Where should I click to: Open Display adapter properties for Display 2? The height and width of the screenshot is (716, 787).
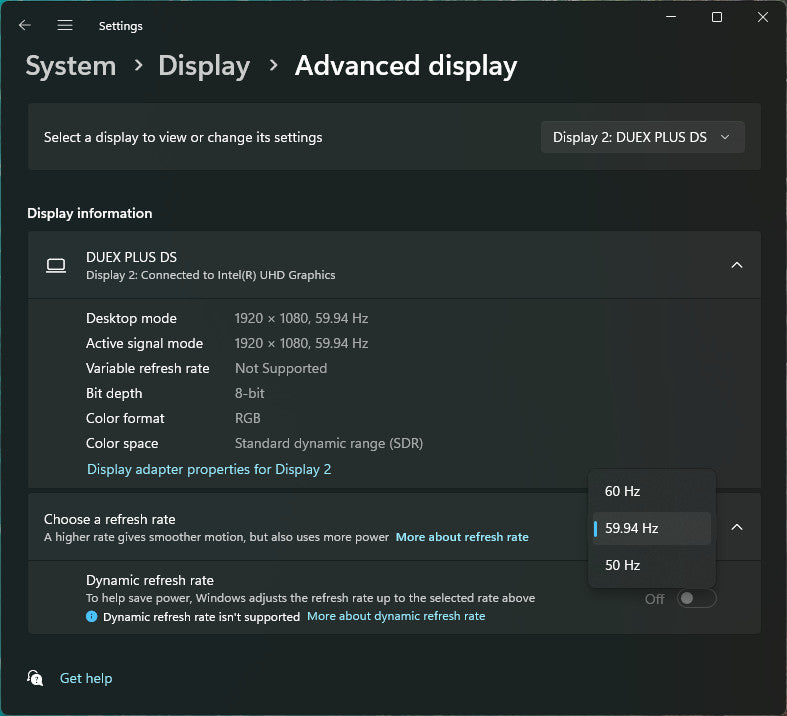[209, 469]
